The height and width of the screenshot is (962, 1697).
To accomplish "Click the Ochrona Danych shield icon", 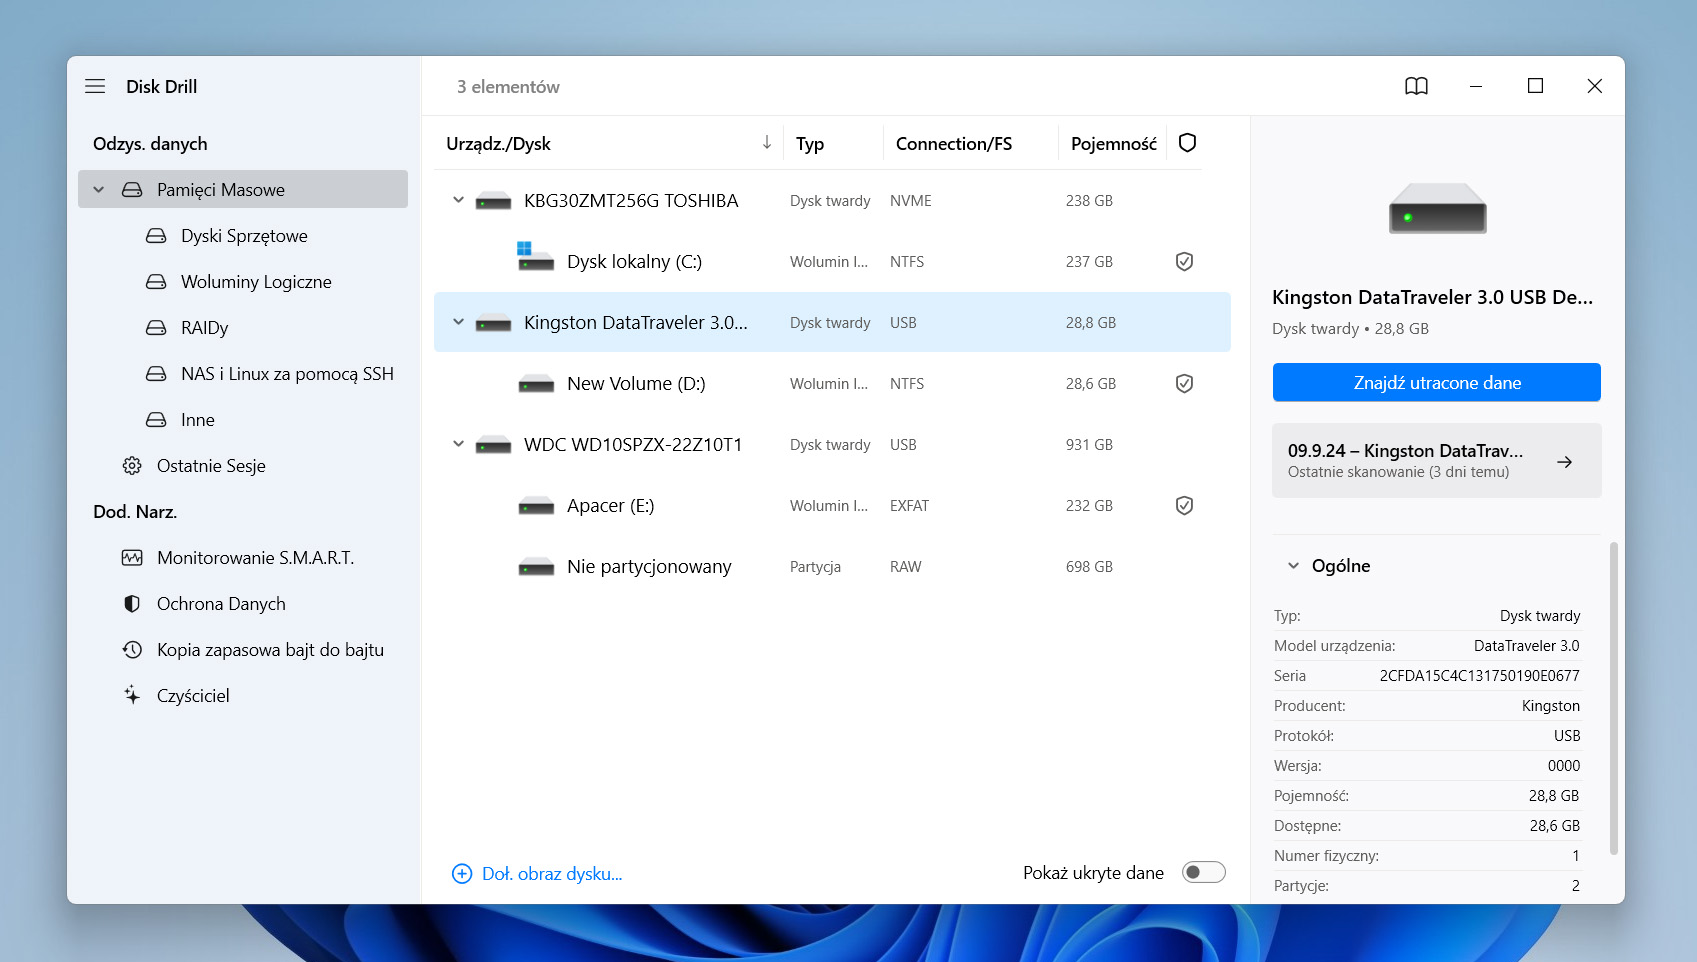I will [x=132, y=603].
